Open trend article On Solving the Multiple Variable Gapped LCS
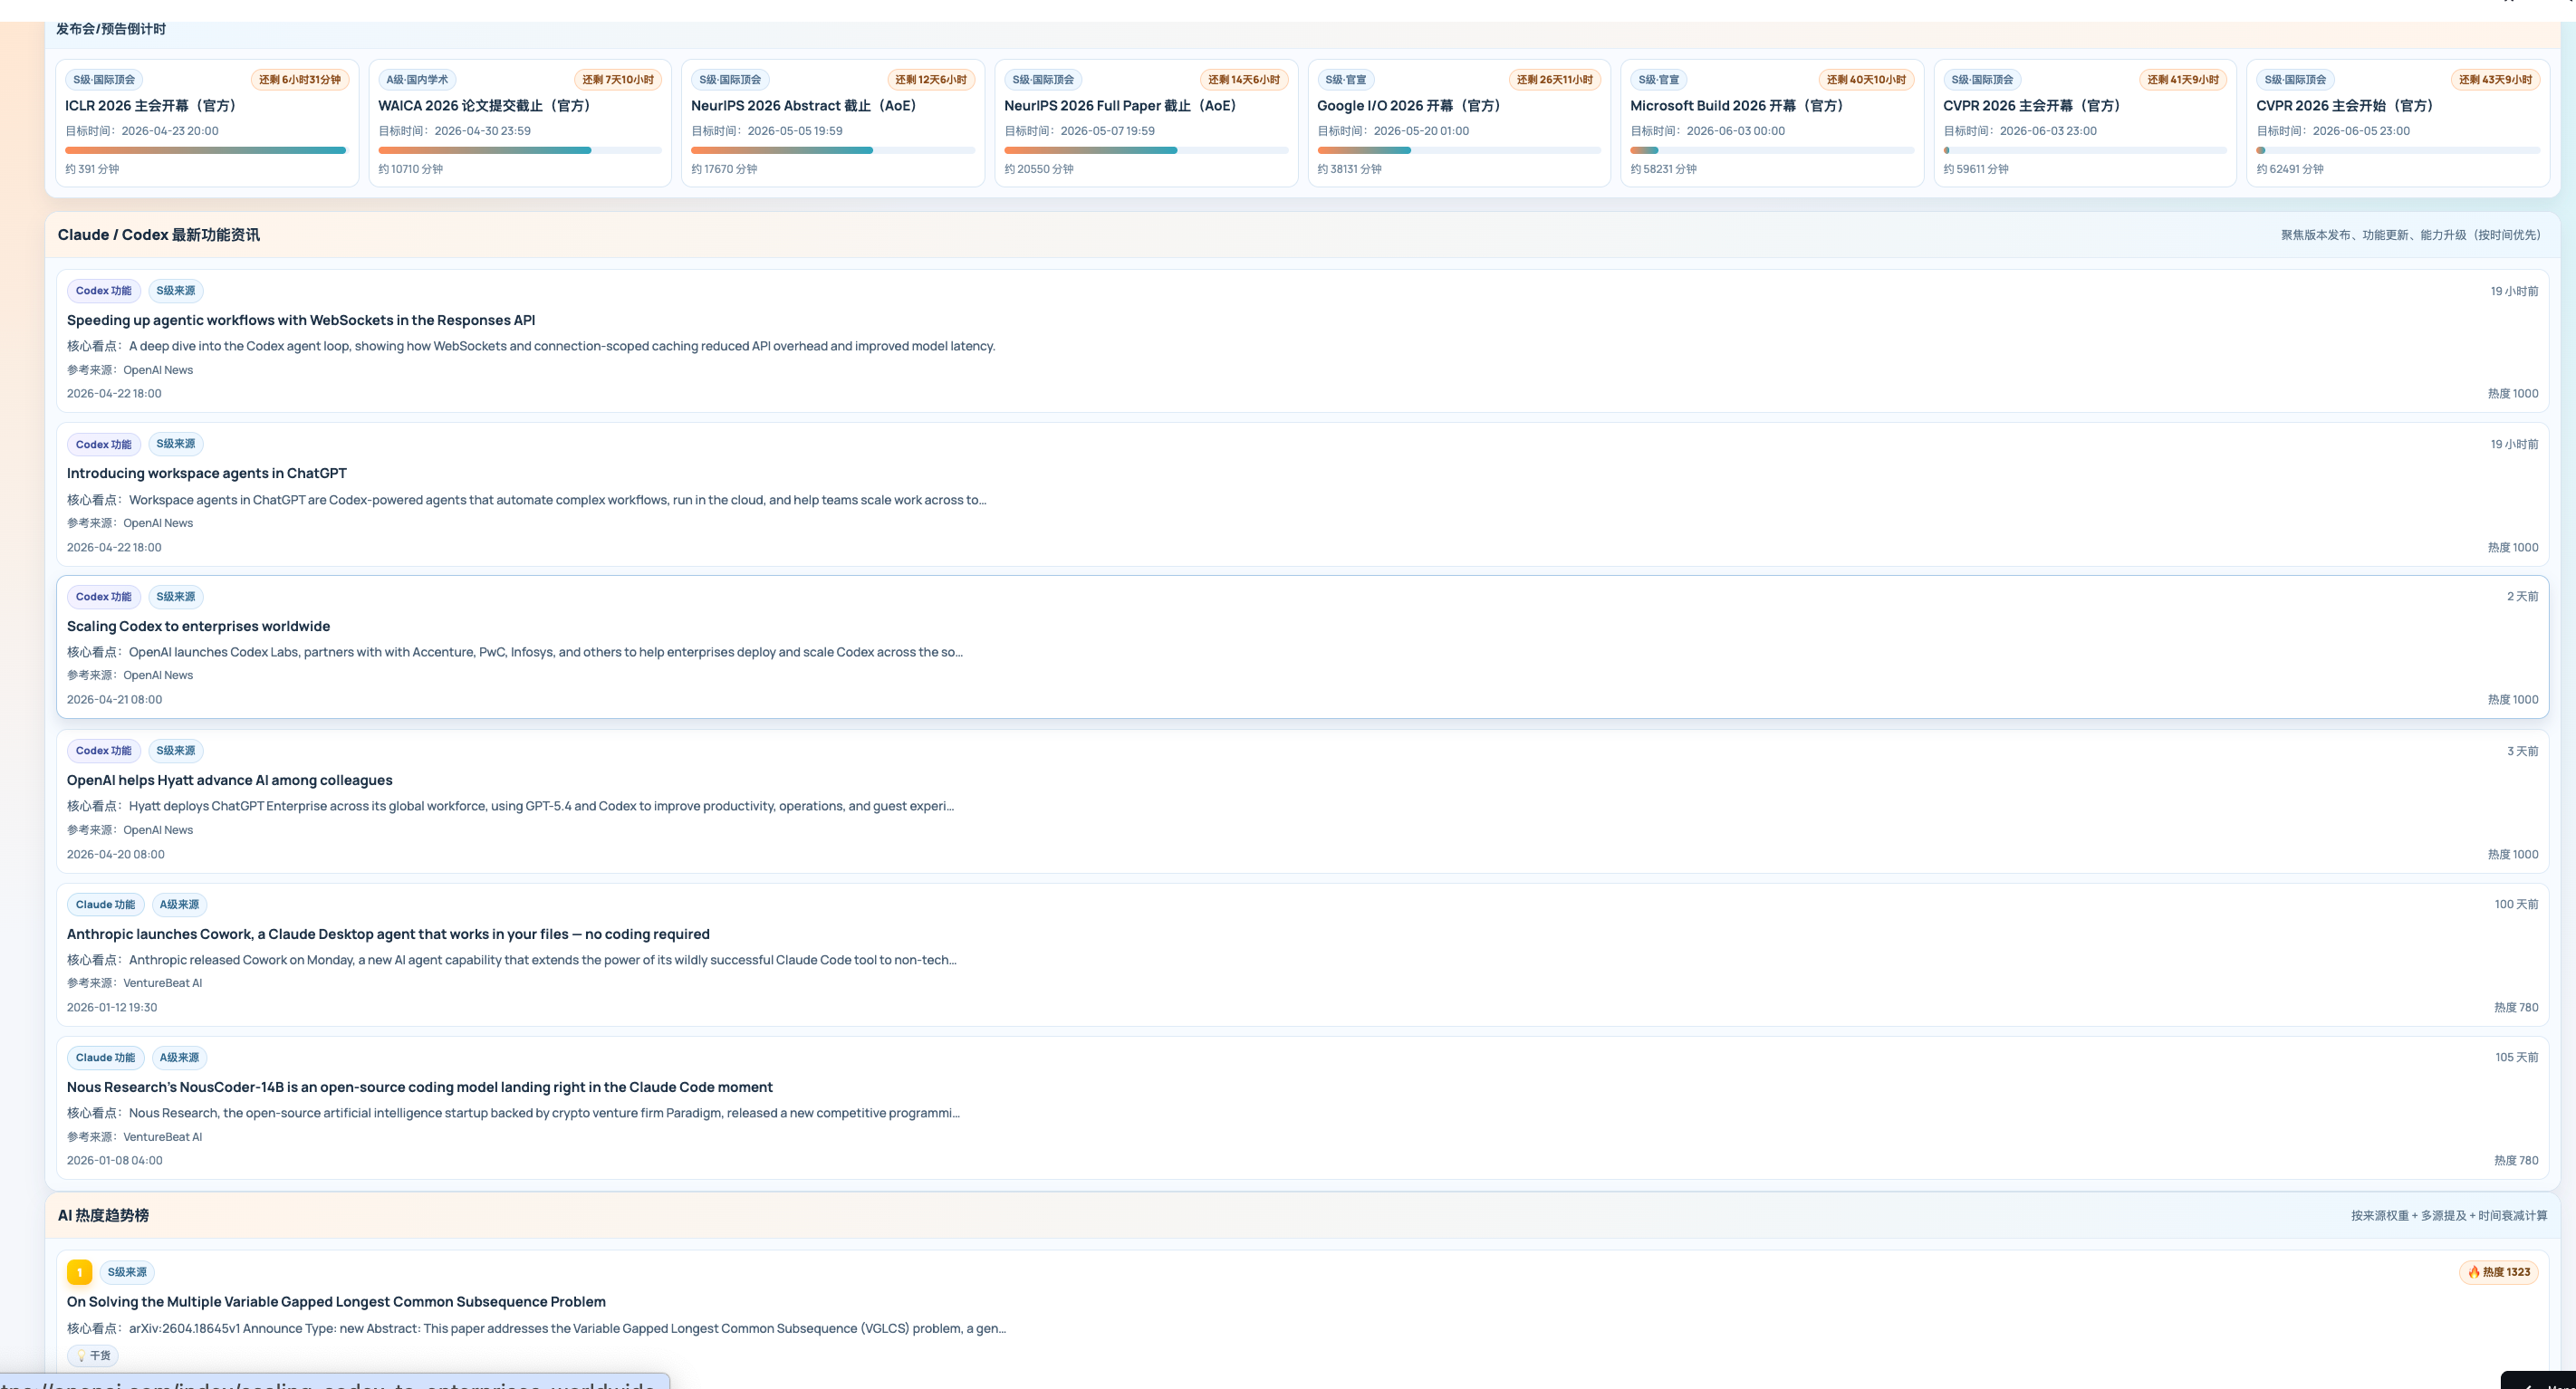 pyautogui.click(x=336, y=1301)
